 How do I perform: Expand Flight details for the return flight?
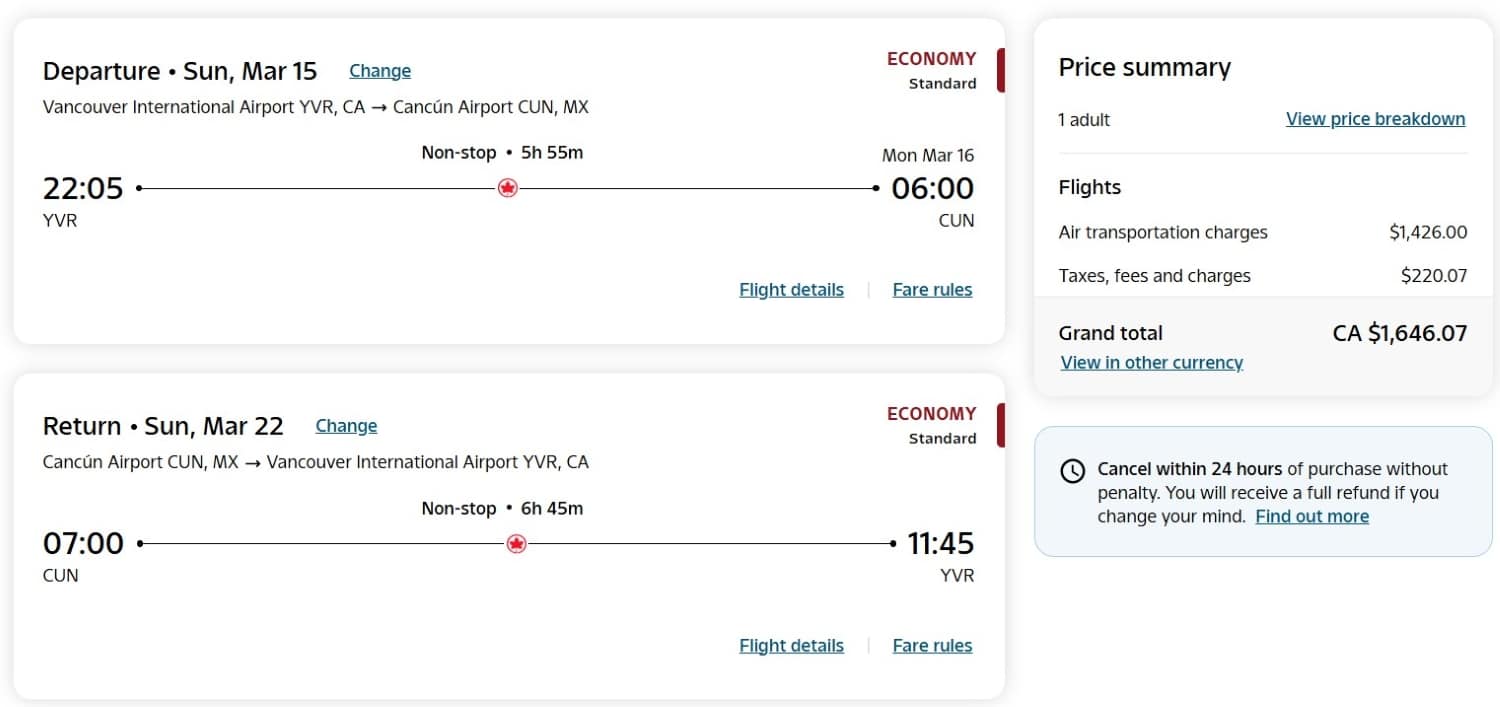point(791,645)
